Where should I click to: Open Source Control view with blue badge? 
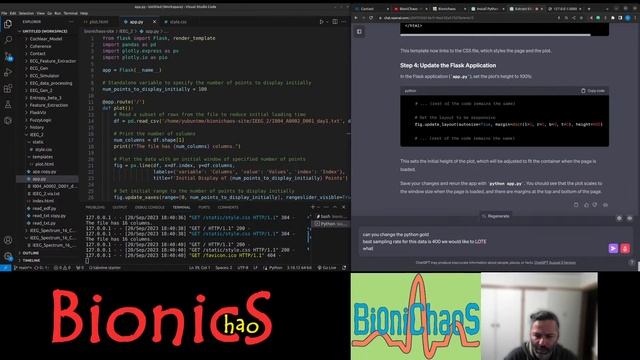[8, 56]
